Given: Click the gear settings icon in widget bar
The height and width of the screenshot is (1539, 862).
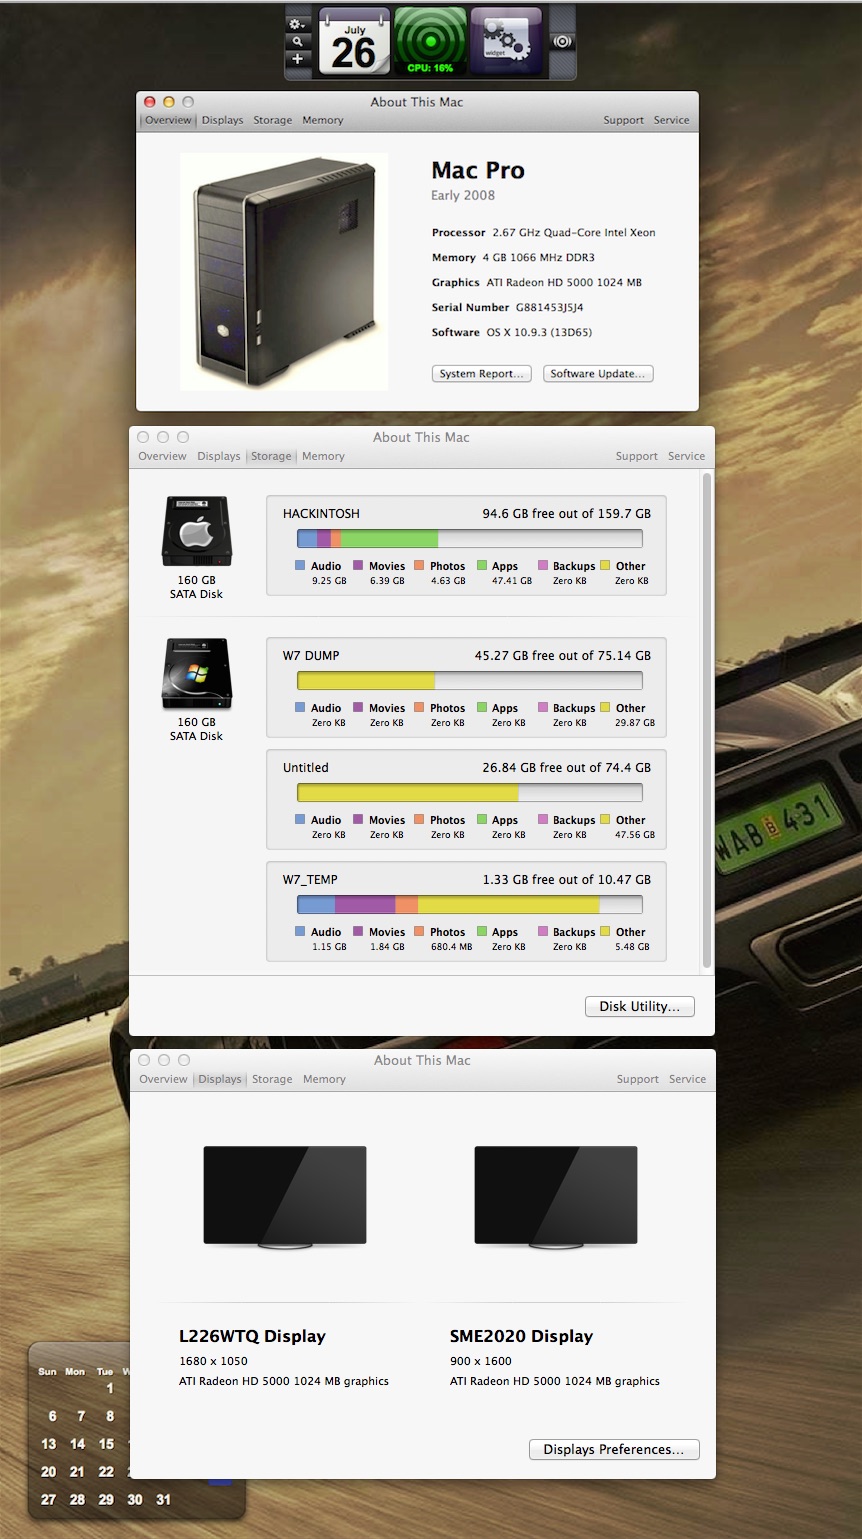Looking at the screenshot, I should [x=298, y=23].
